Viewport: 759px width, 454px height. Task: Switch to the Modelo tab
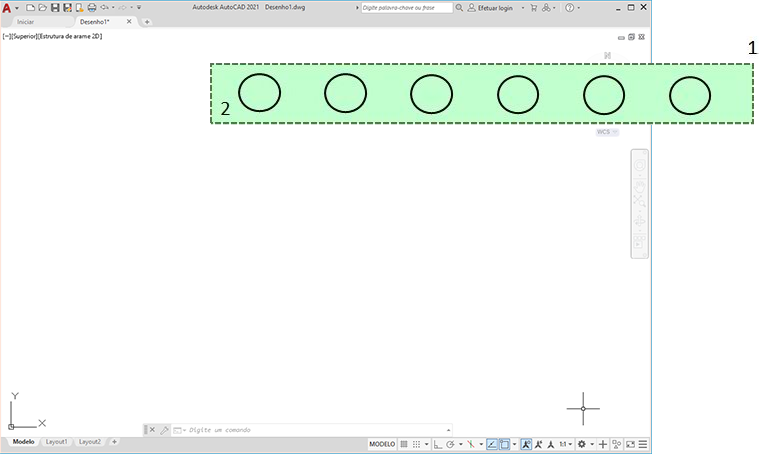click(x=23, y=442)
